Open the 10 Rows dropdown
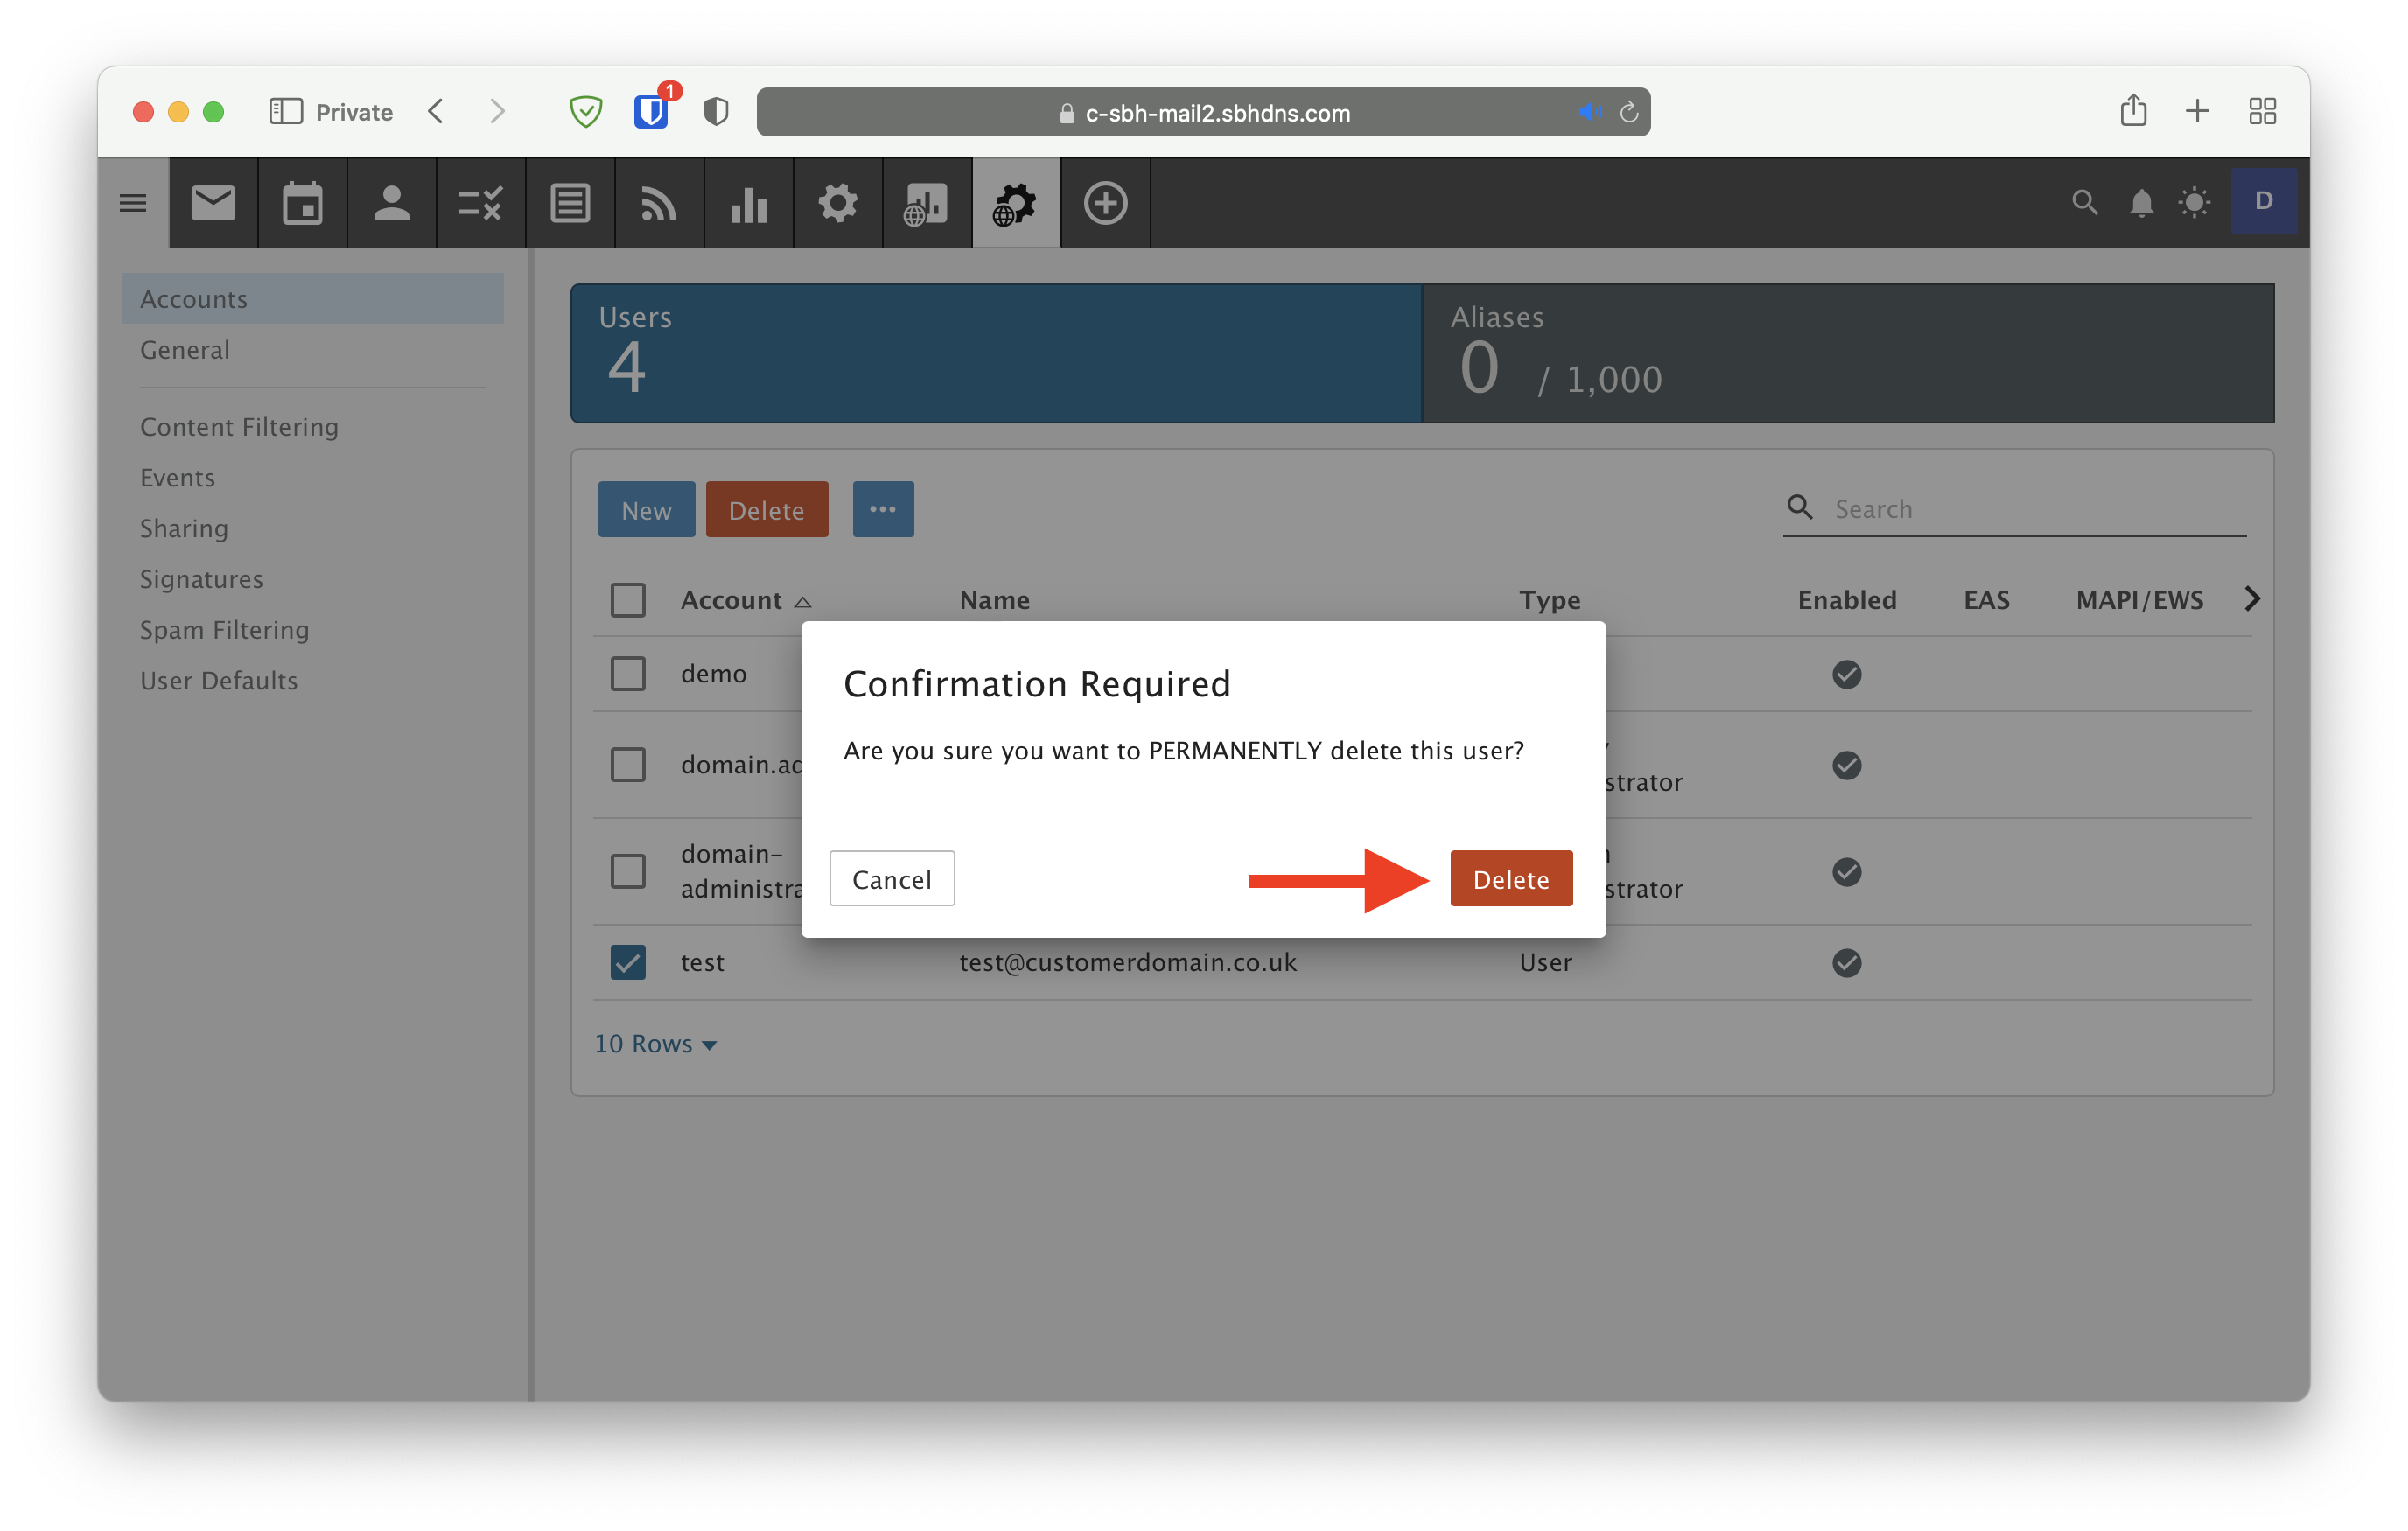The image size is (2408, 1531). coord(655,1044)
